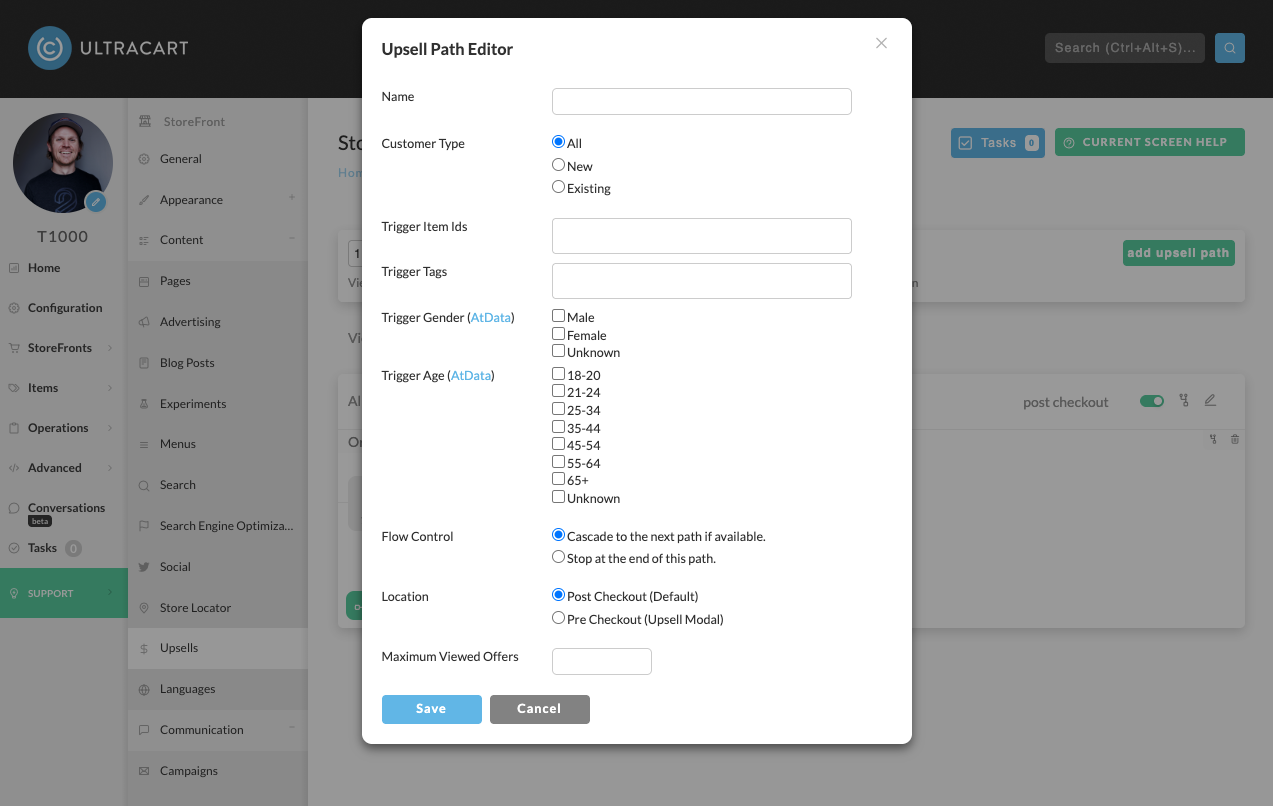Expand the Operations sidebar chevron

pyautogui.click(x=110, y=428)
